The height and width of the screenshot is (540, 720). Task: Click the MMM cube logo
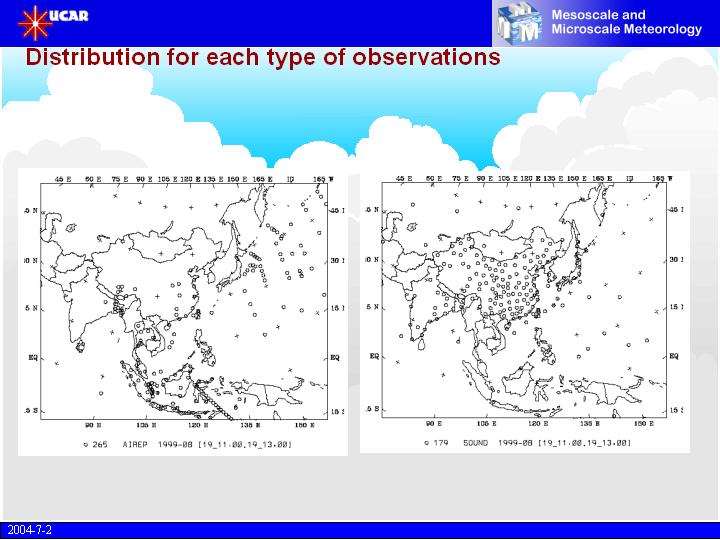[x=519, y=23]
